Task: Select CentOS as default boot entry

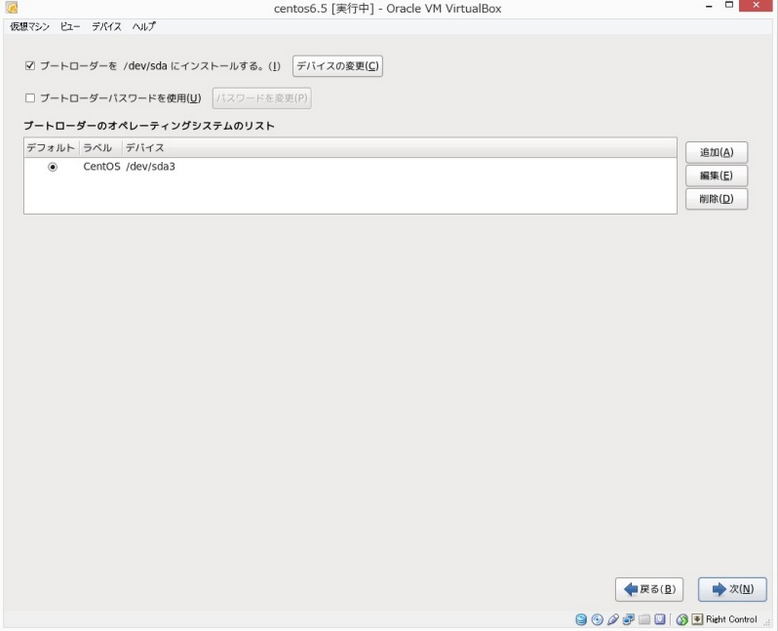Action: click(53, 167)
